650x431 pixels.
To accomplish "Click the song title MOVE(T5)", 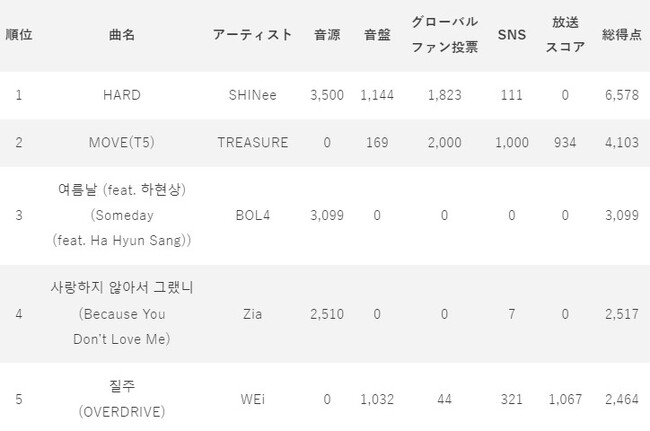I will tap(121, 142).
